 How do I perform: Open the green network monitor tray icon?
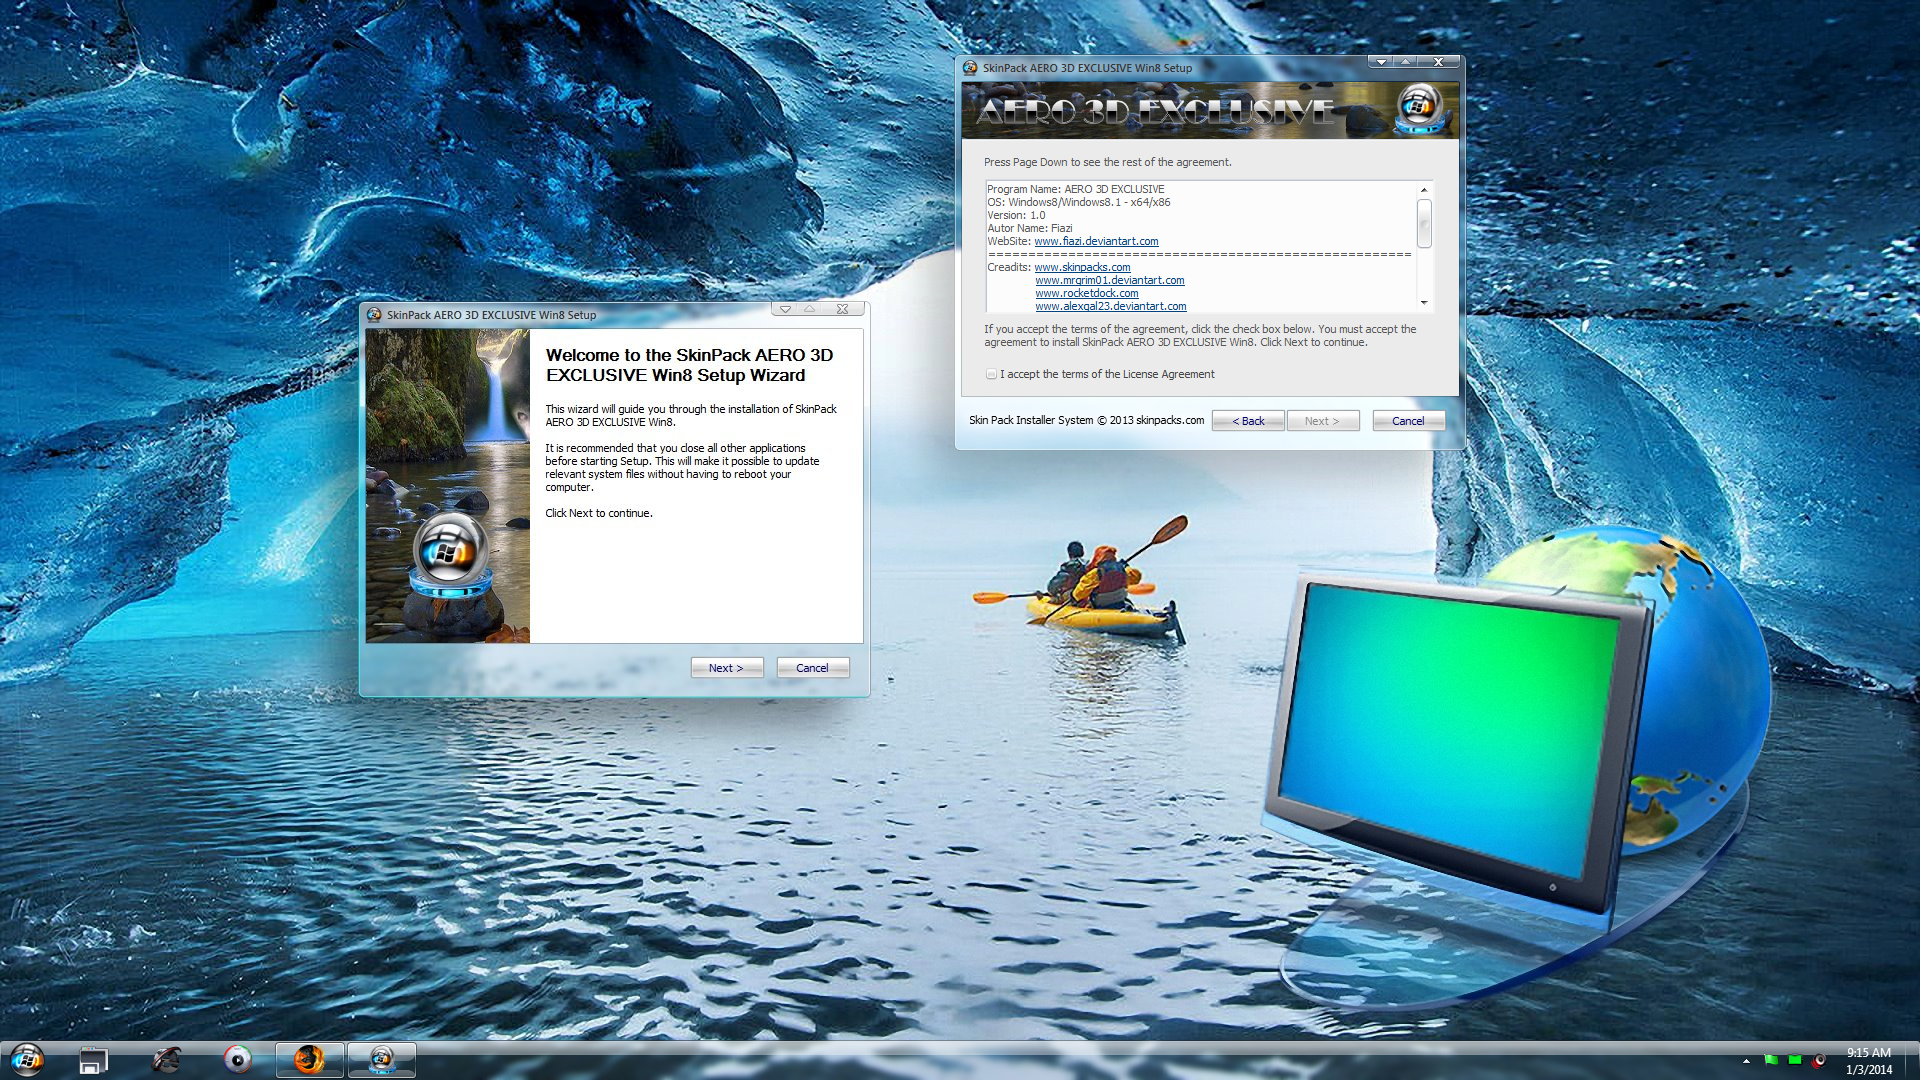coord(1795,1060)
